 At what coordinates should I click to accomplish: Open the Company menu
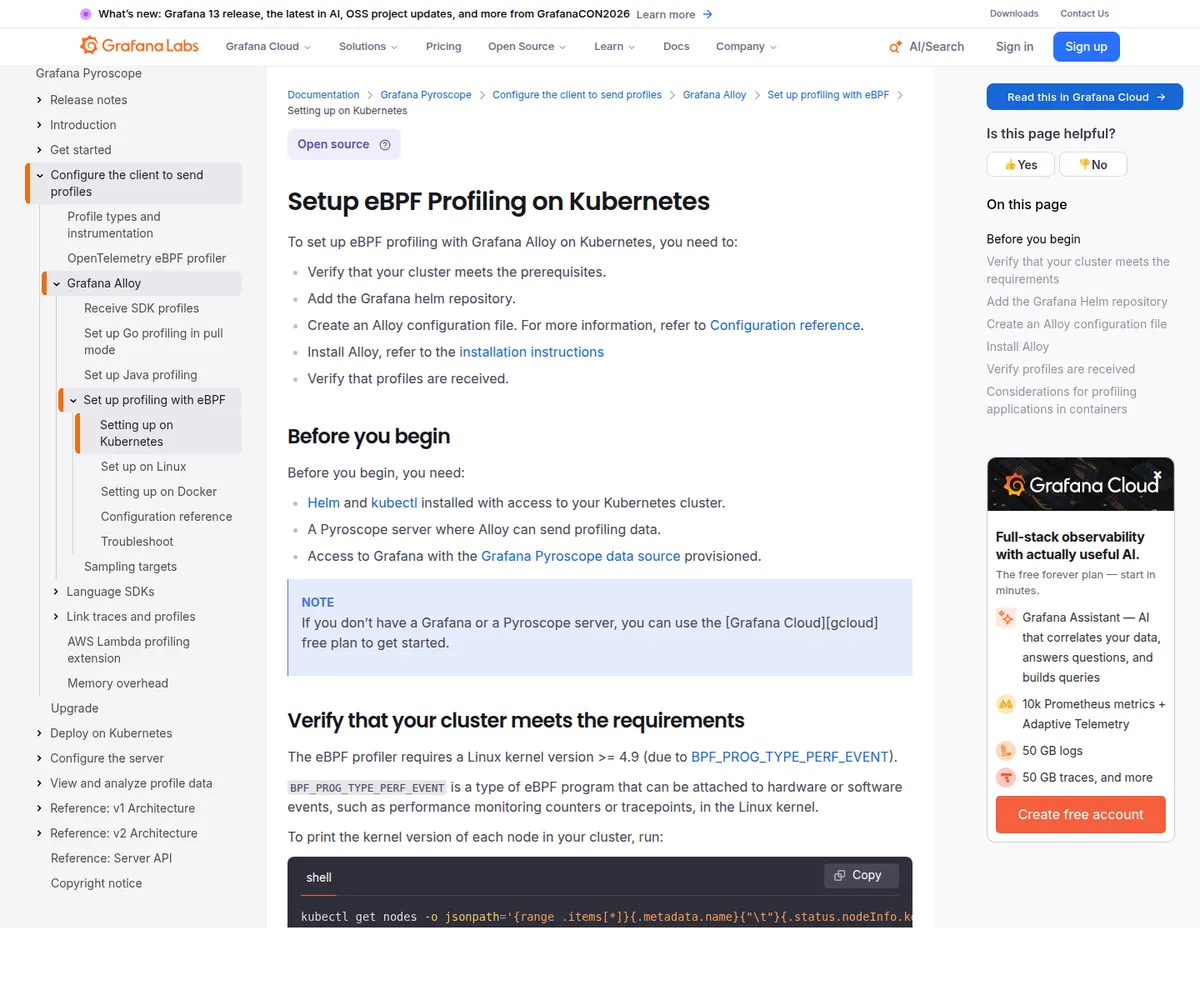click(x=745, y=46)
